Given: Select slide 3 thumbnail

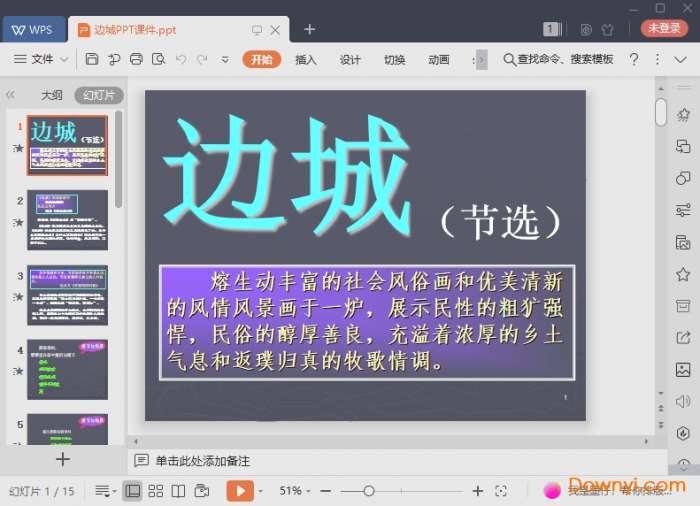Looking at the screenshot, I should (x=67, y=295).
